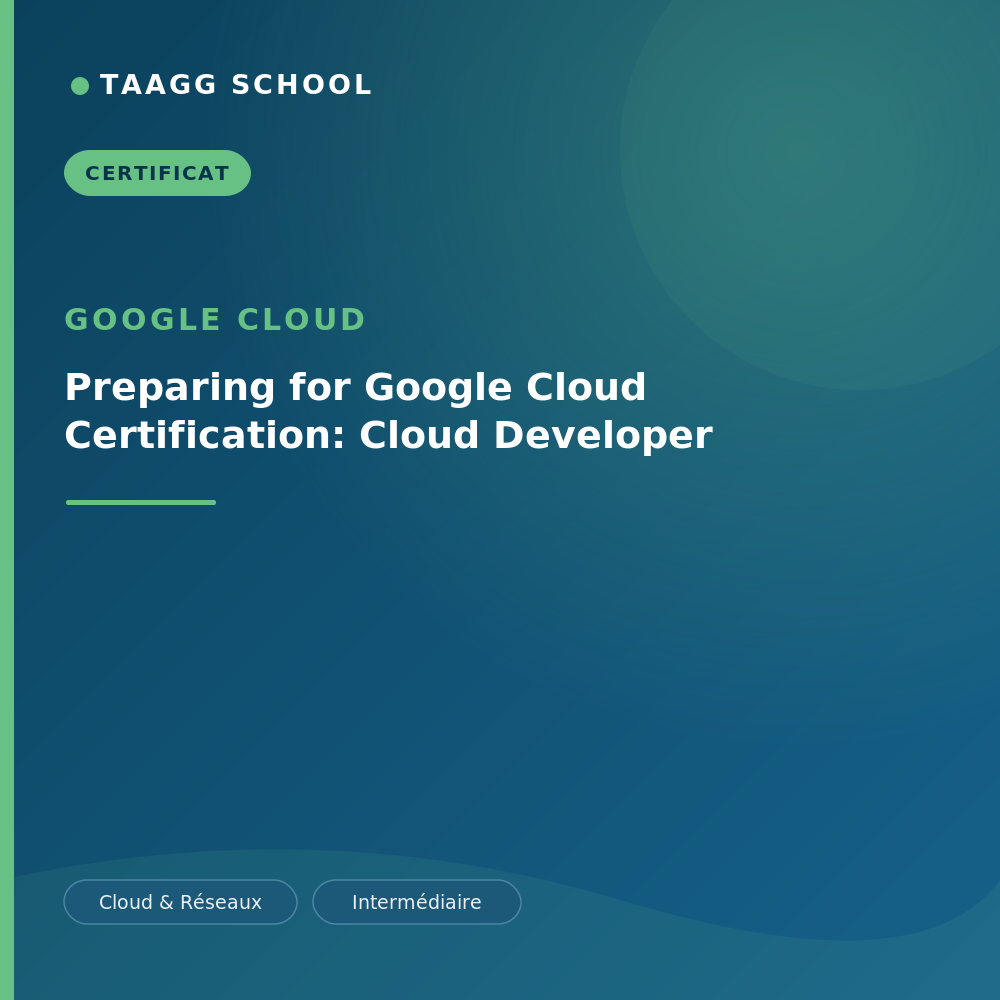Select the Cloud & Réseaux tag
The image size is (1000, 1000).
180,902
